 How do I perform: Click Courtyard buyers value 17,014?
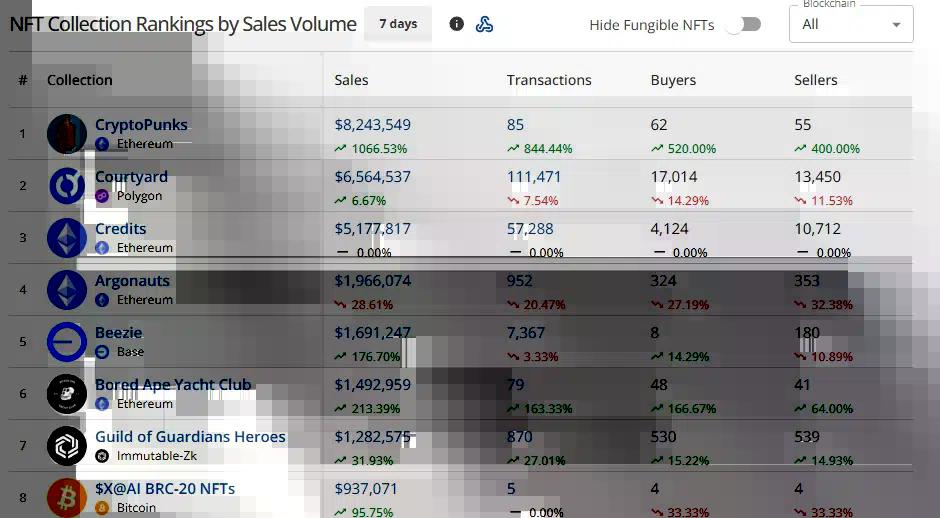tap(674, 177)
